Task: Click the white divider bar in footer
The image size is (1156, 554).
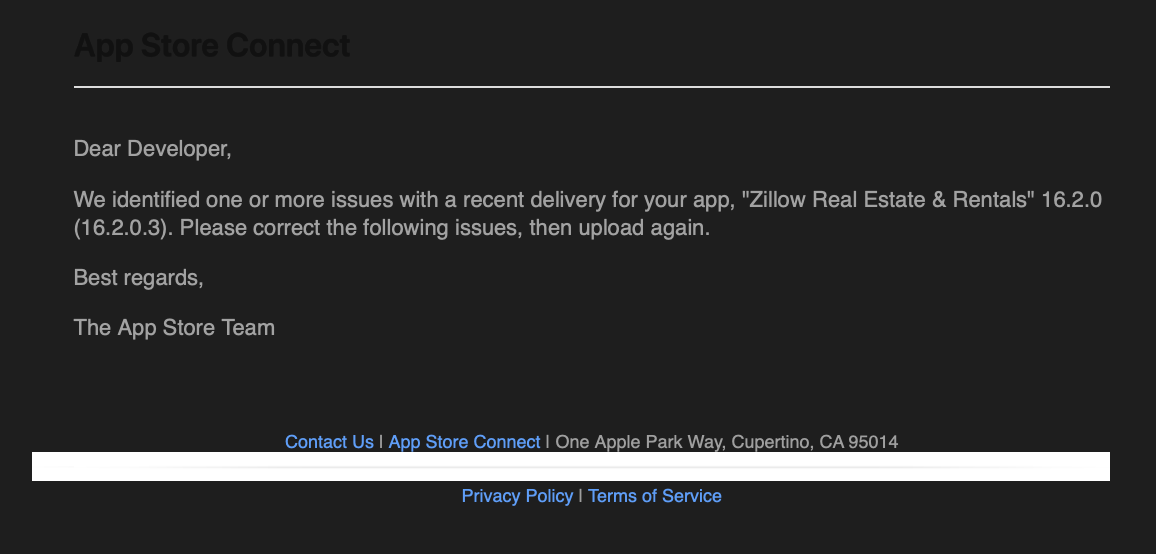Action: (570, 466)
